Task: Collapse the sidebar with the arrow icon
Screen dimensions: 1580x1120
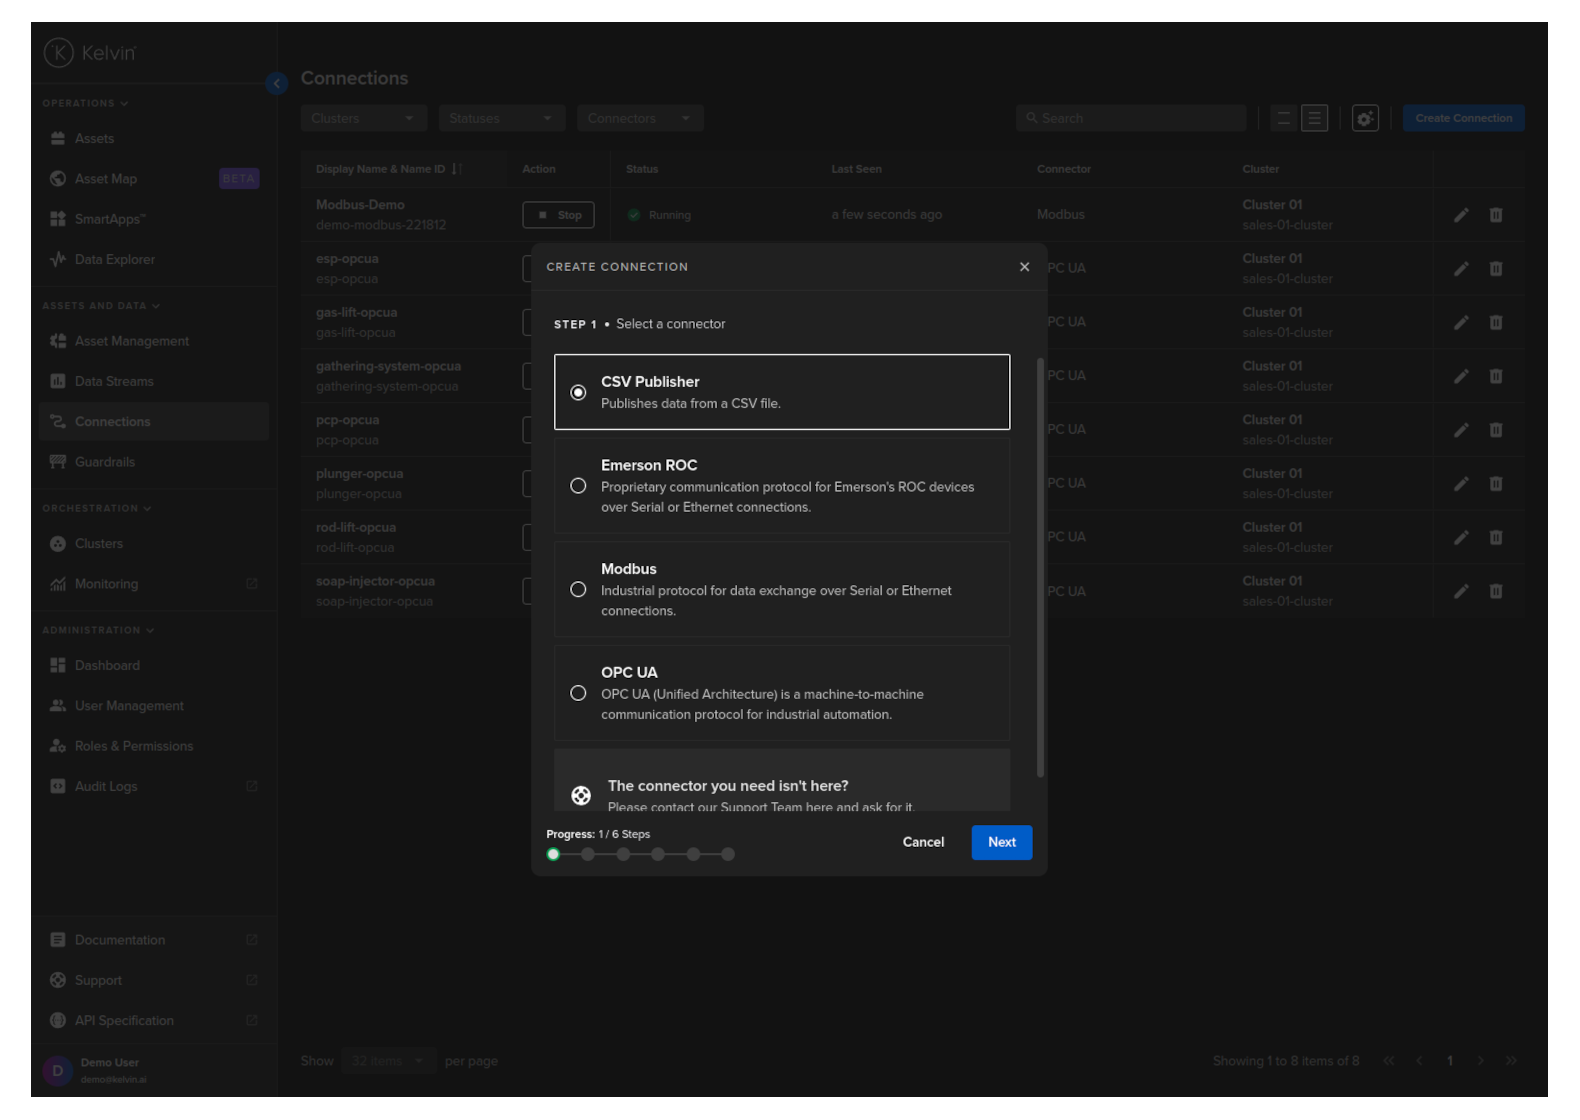Action: pyautogui.click(x=277, y=84)
